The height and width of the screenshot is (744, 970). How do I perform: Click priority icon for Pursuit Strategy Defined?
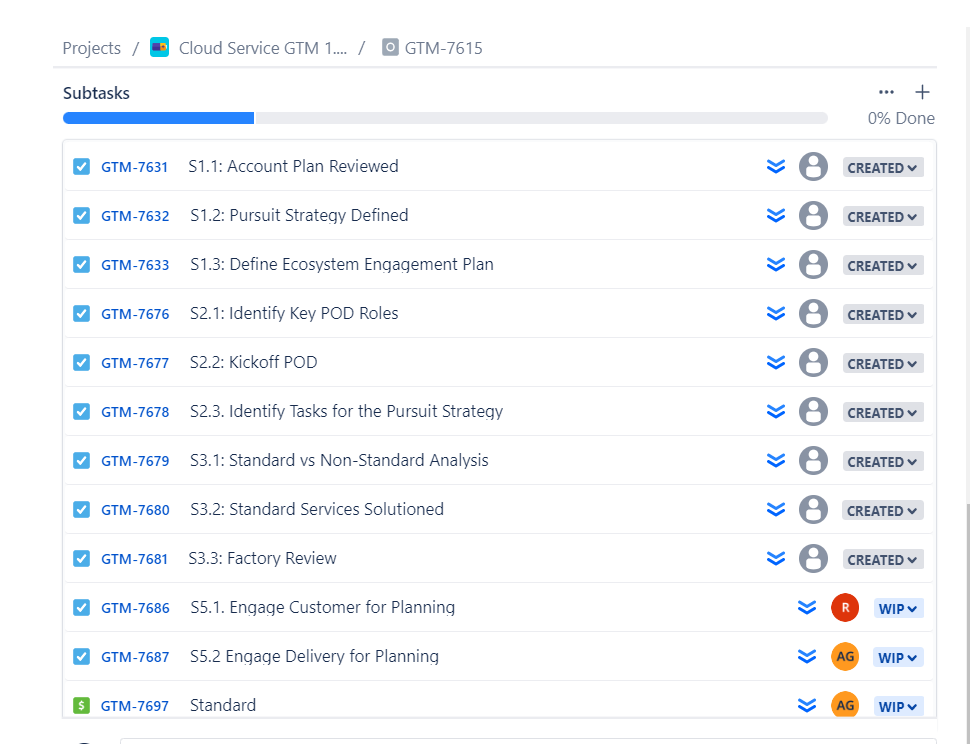click(x=776, y=215)
